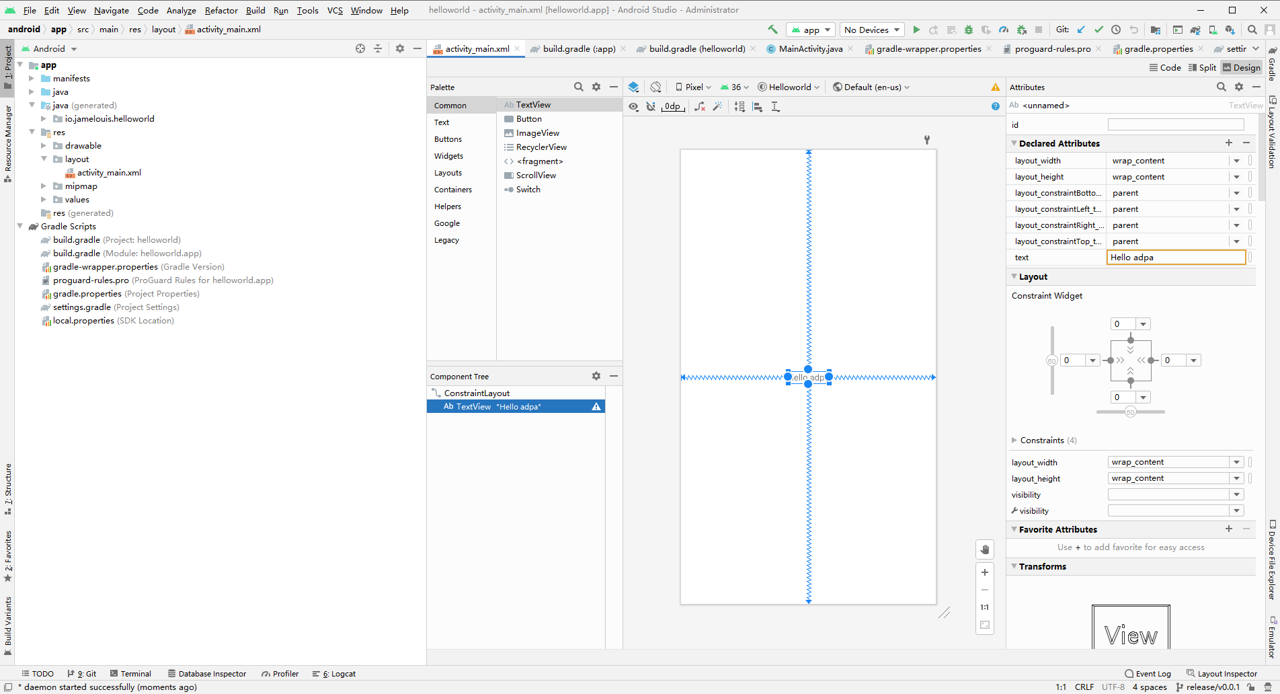Select the design surface layers icon
Screen dimensions: 1280x694
pos(633,87)
